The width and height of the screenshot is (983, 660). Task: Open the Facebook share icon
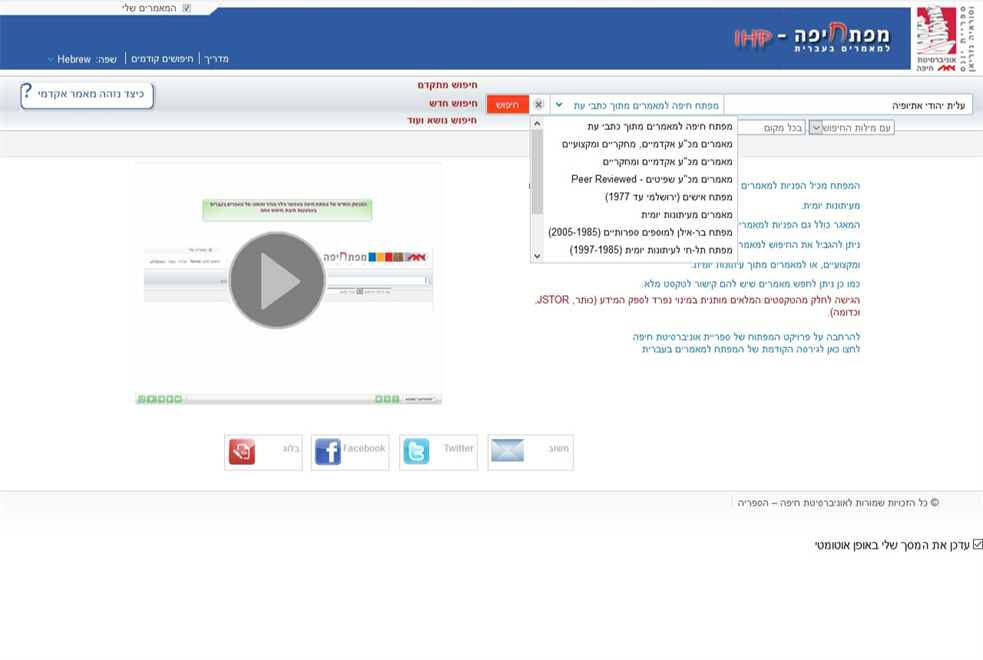click(x=328, y=452)
